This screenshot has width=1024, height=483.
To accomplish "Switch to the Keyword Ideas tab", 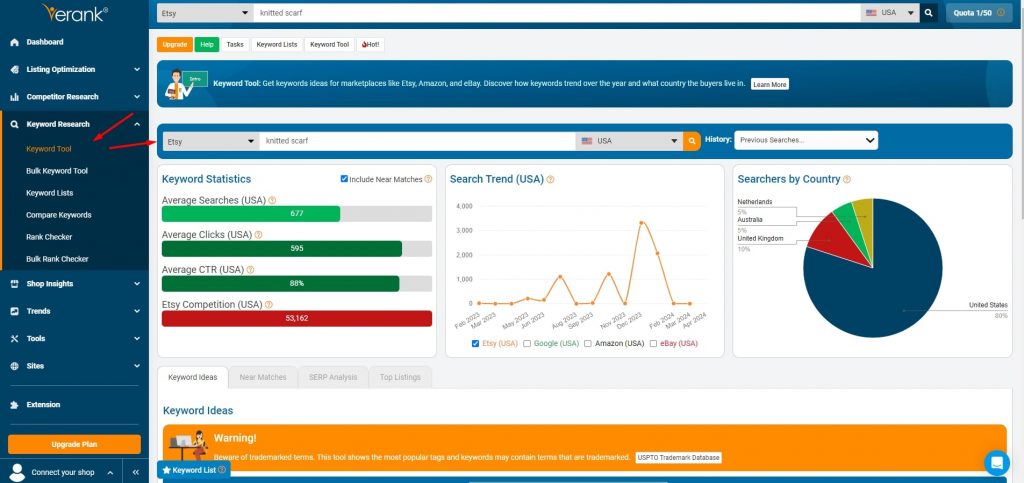I will pyautogui.click(x=193, y=377).
